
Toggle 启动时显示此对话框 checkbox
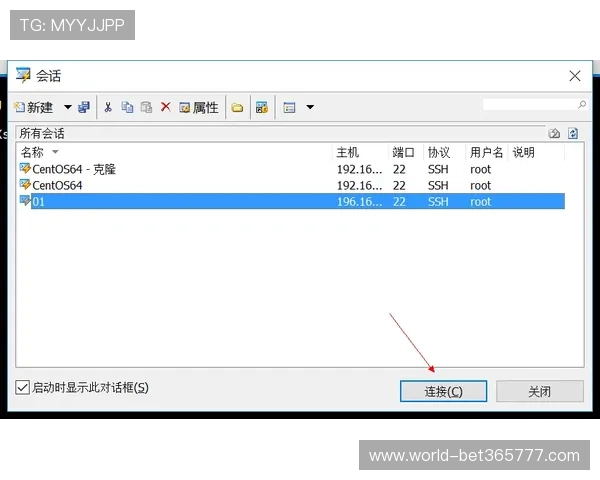click(22, 387)
